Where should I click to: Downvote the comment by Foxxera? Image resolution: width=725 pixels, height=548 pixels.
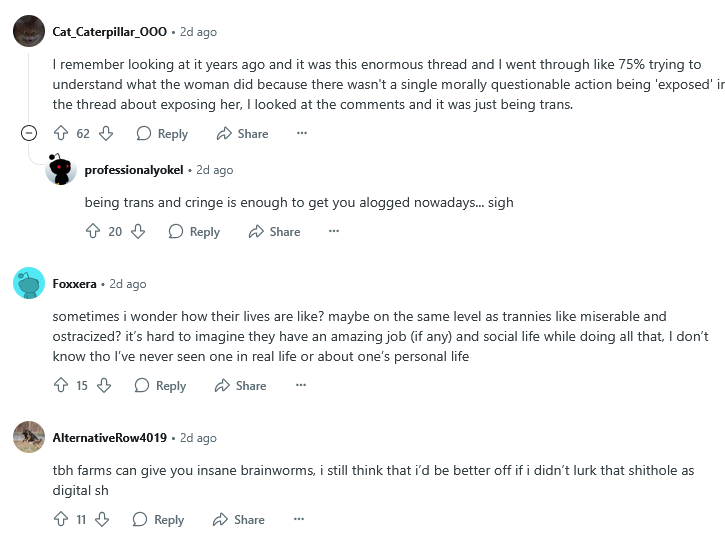pyautogui.click(x=104, y=385)
